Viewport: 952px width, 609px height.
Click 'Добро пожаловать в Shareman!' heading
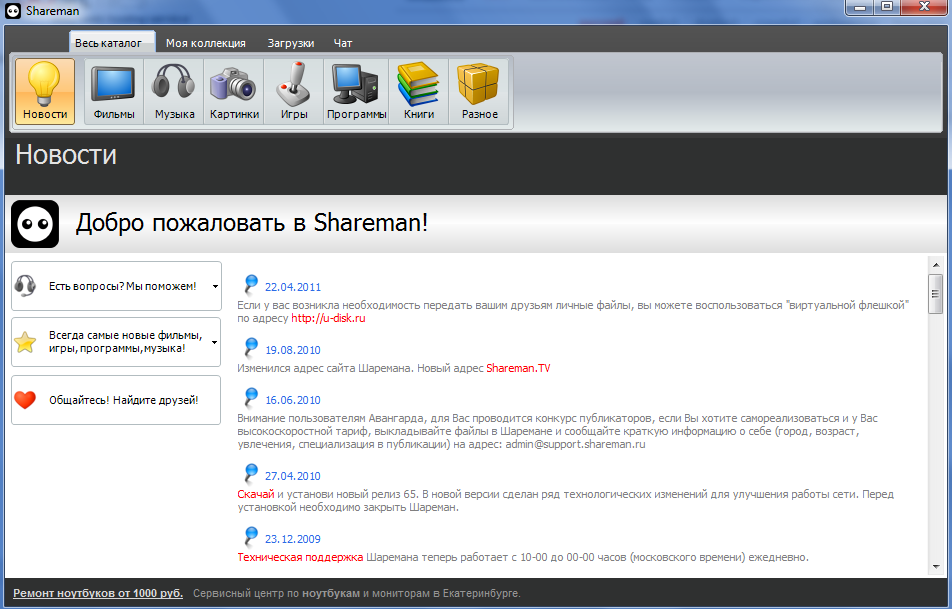[x=251, y=223]
